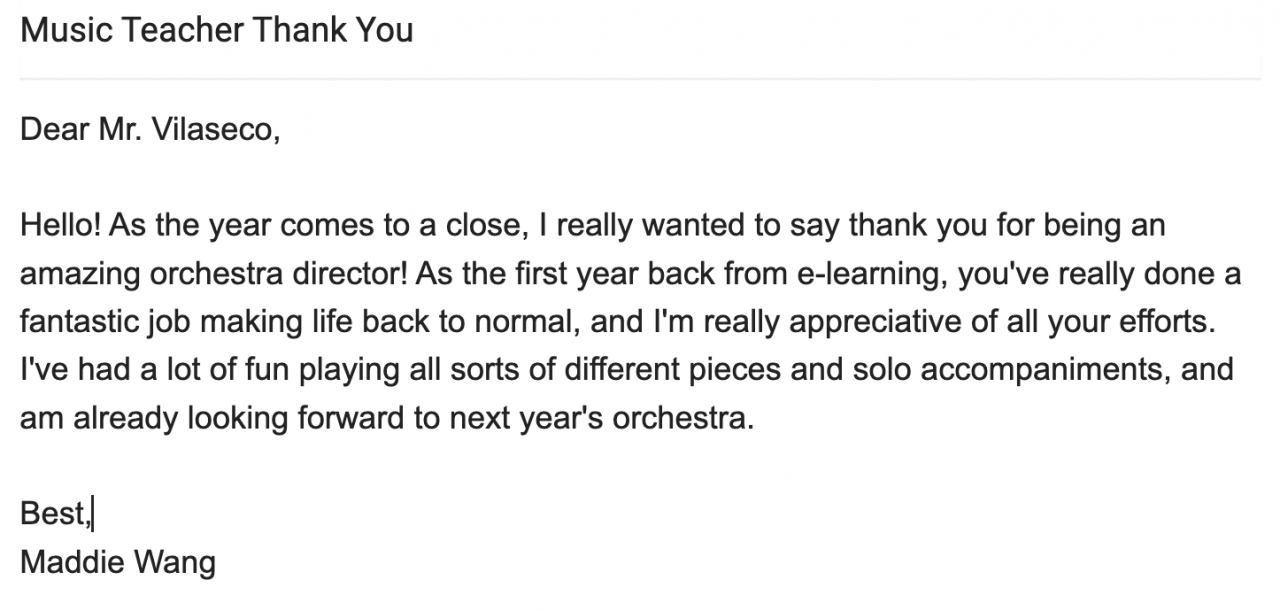Screen dimensions: 1280x611
Task: Click the divider line below the subject
Action: (640, 79)
